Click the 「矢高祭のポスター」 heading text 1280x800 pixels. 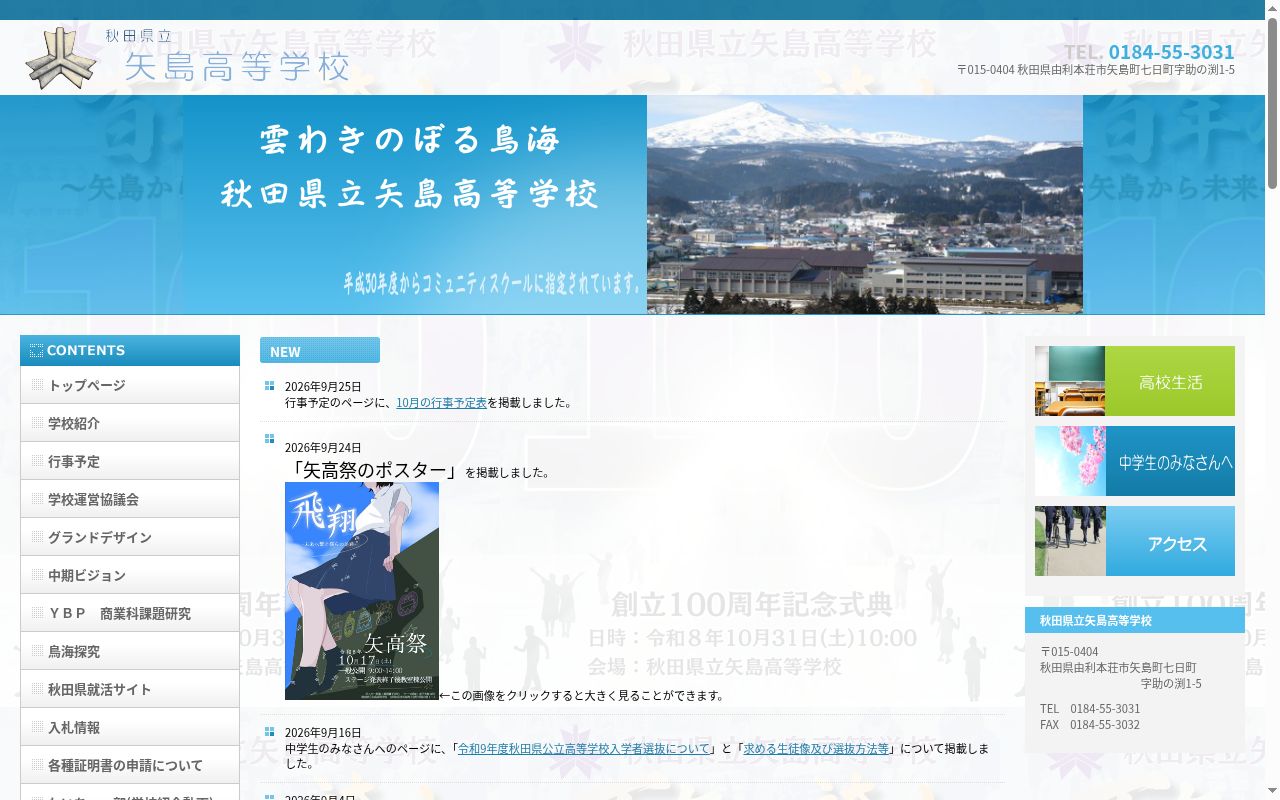pos(374,470)
